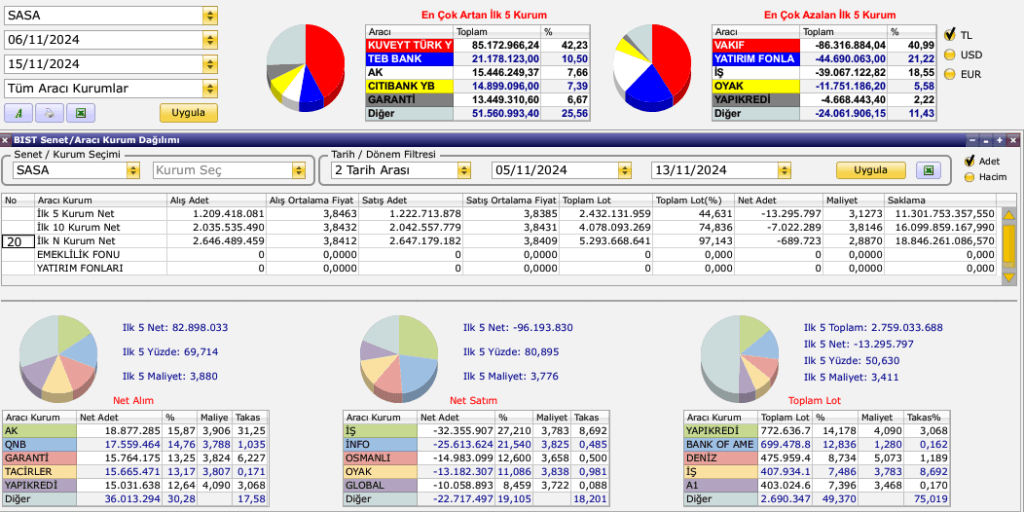
Task: Select the TEB BANK blue legend cell
Action: coord(409,59)
